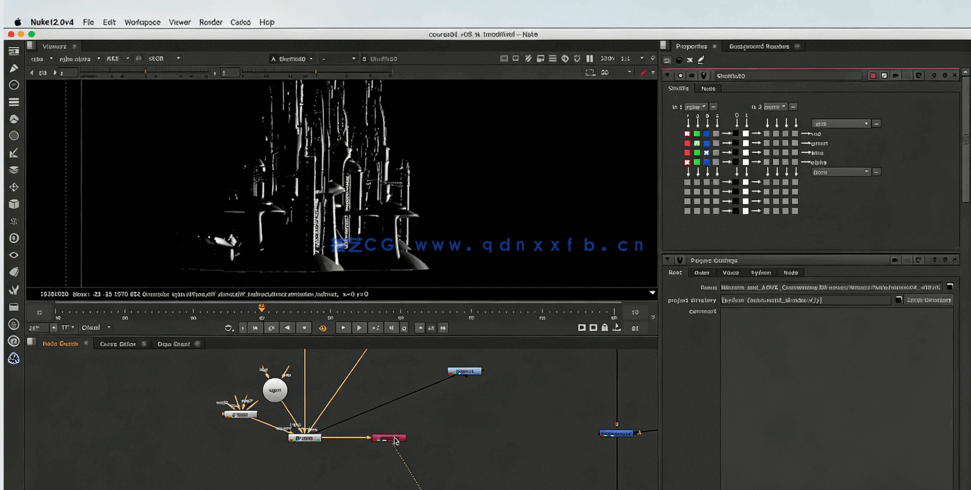Toggle white output box in first matrix row

tap(745, 133)
